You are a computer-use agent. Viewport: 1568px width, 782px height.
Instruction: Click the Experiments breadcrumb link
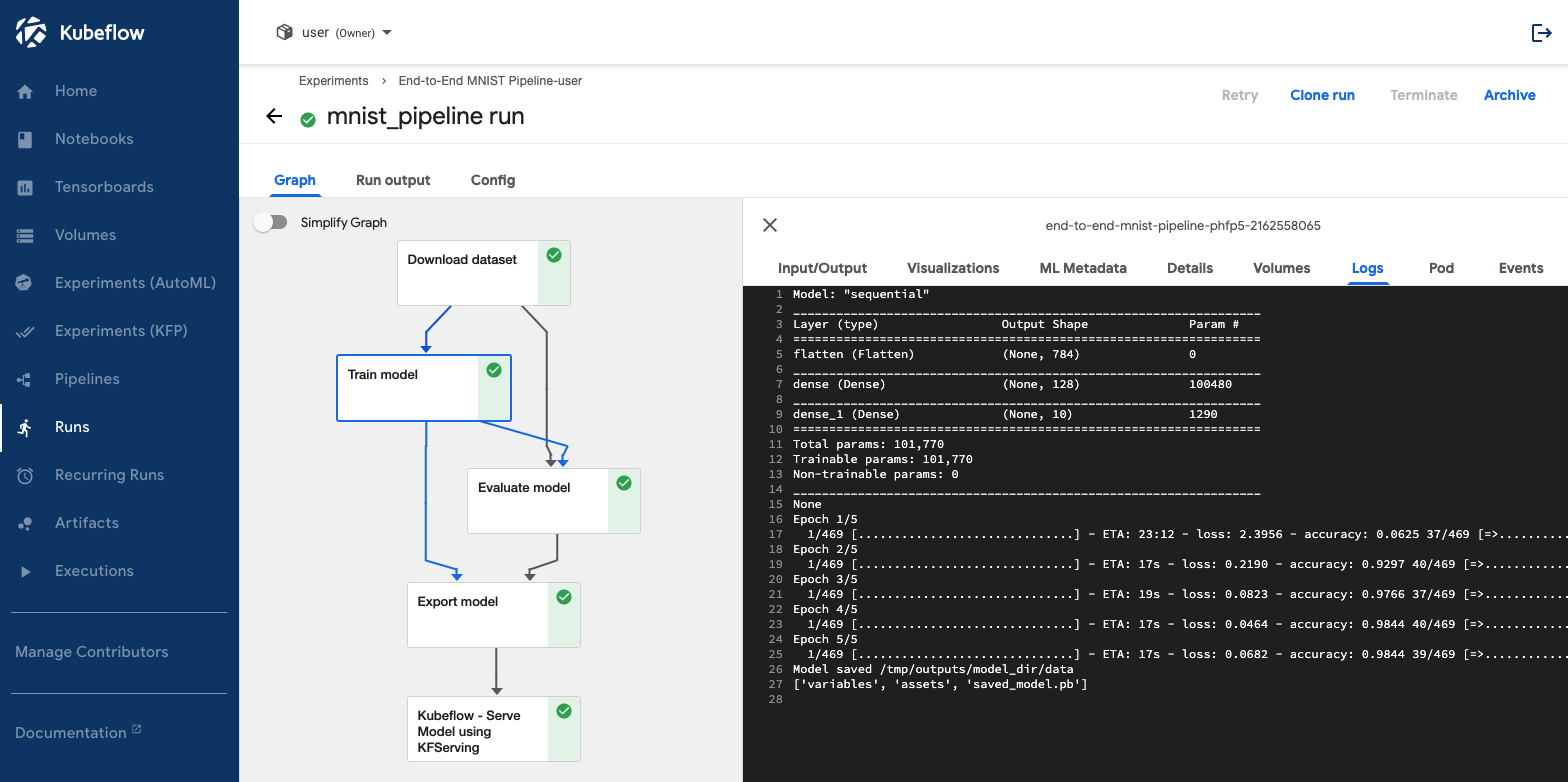[x=334, y=81]
